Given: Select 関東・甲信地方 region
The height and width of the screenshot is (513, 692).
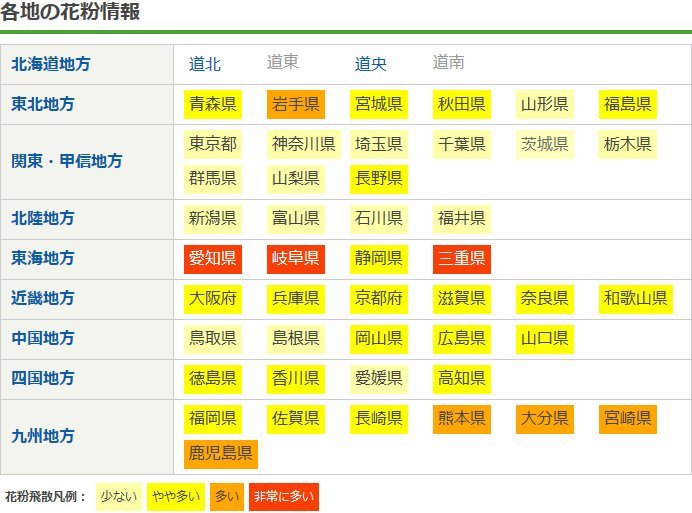Looking at the screenshot, I should coord(67,160).
